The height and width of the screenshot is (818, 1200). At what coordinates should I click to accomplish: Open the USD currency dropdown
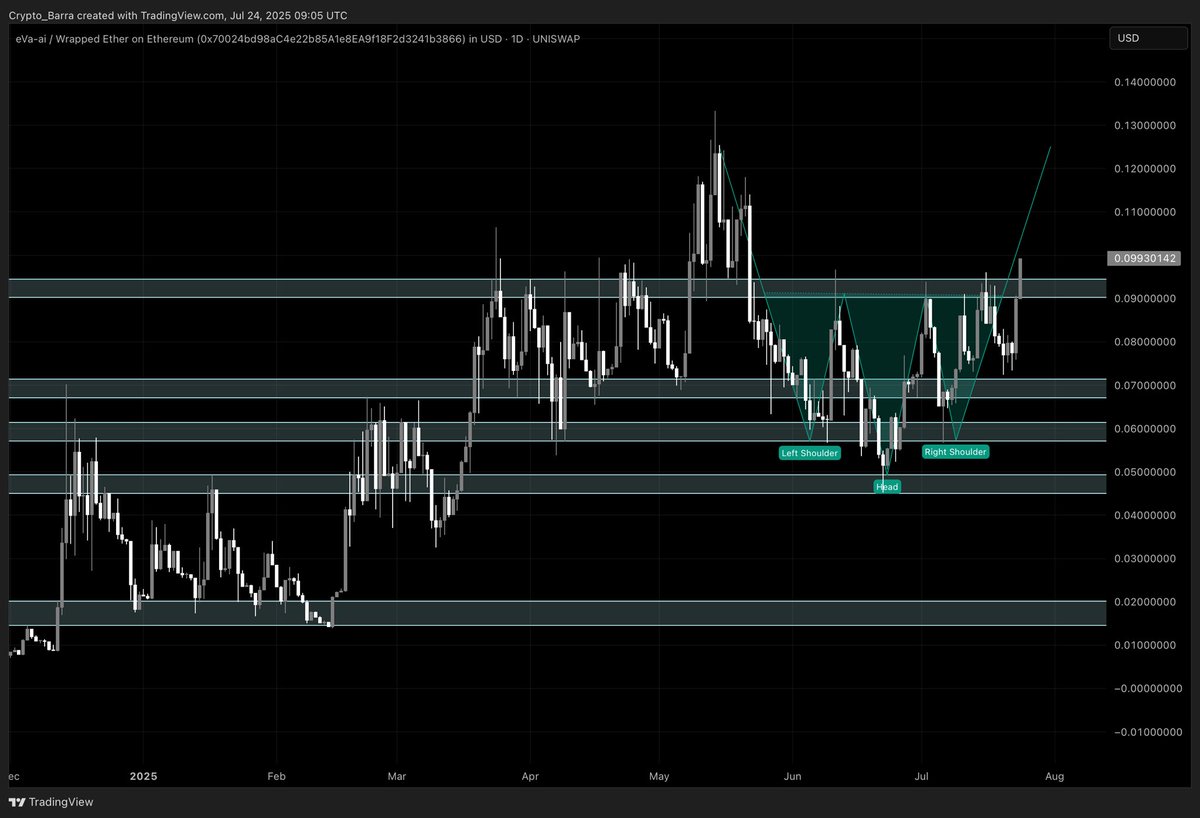pyautogui.click(x=1150, y=38)
